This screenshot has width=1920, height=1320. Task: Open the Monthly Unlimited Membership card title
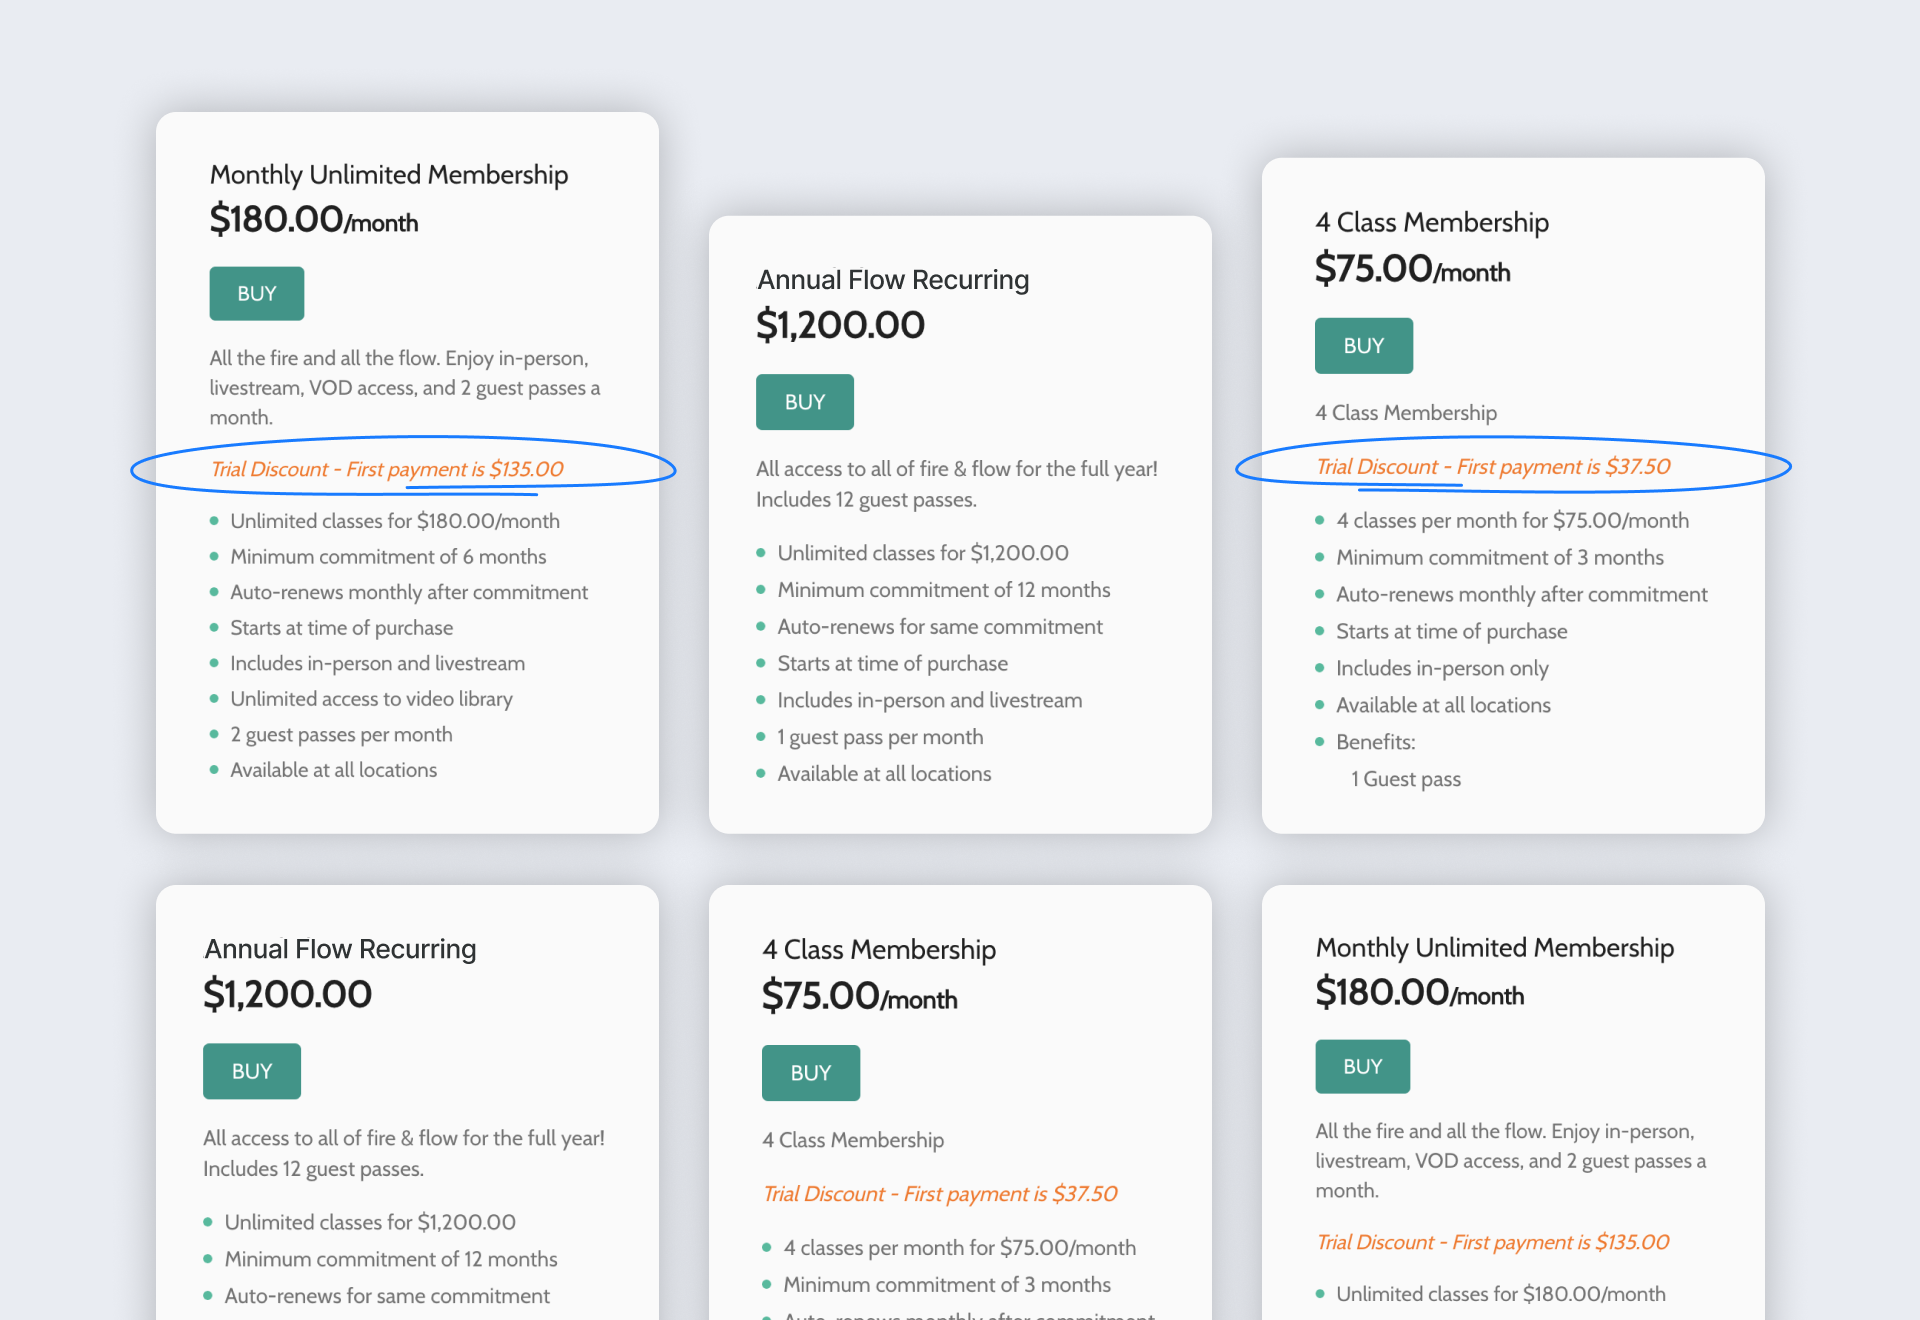point(388,174)
